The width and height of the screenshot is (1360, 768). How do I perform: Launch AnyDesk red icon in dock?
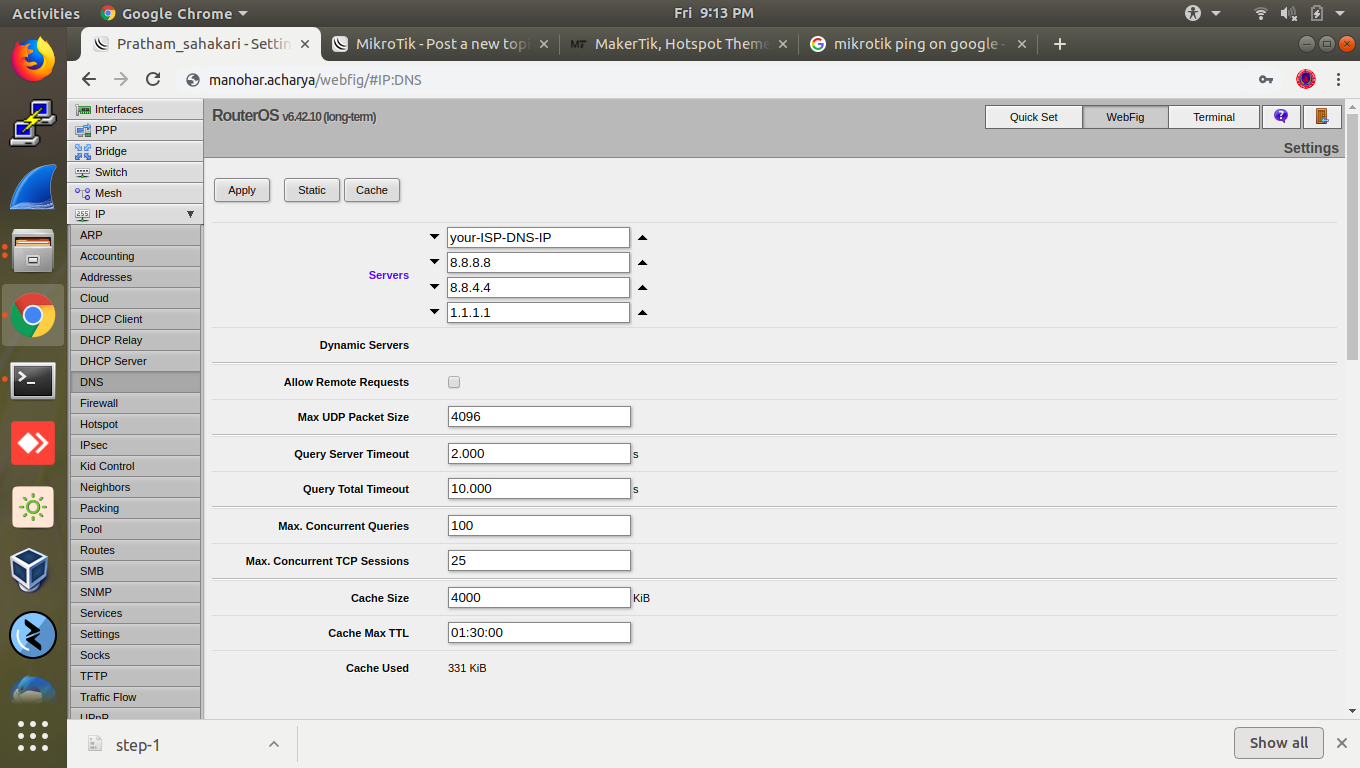33,443
